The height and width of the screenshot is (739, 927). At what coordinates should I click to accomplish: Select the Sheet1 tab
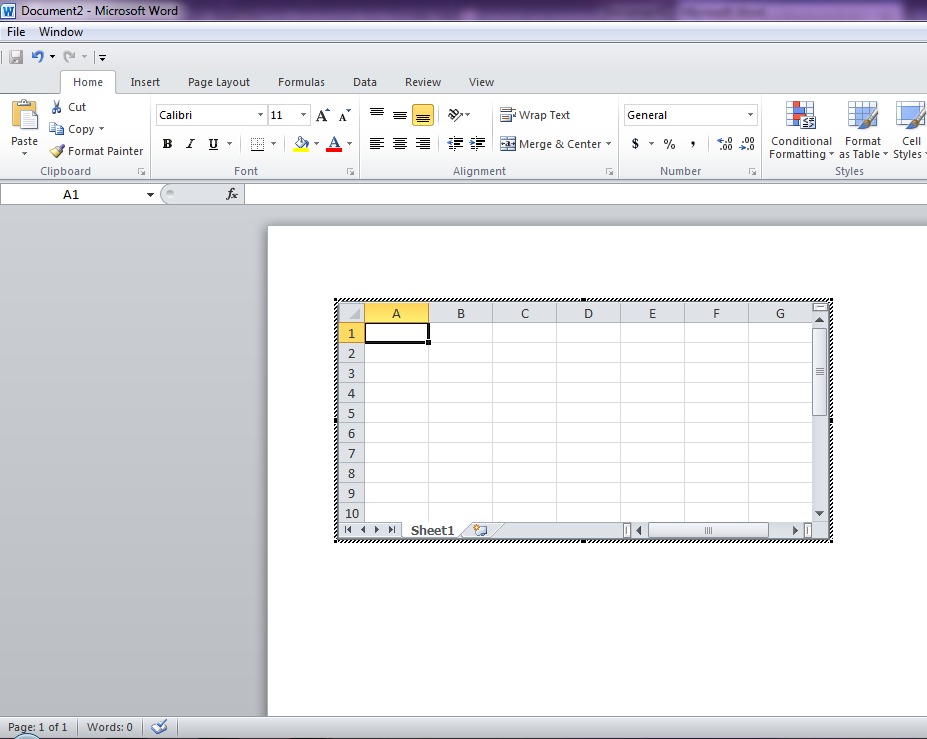[432, 529]
